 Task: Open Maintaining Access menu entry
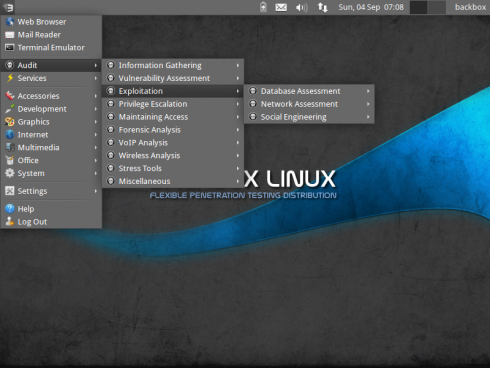[x=173, y=117]
